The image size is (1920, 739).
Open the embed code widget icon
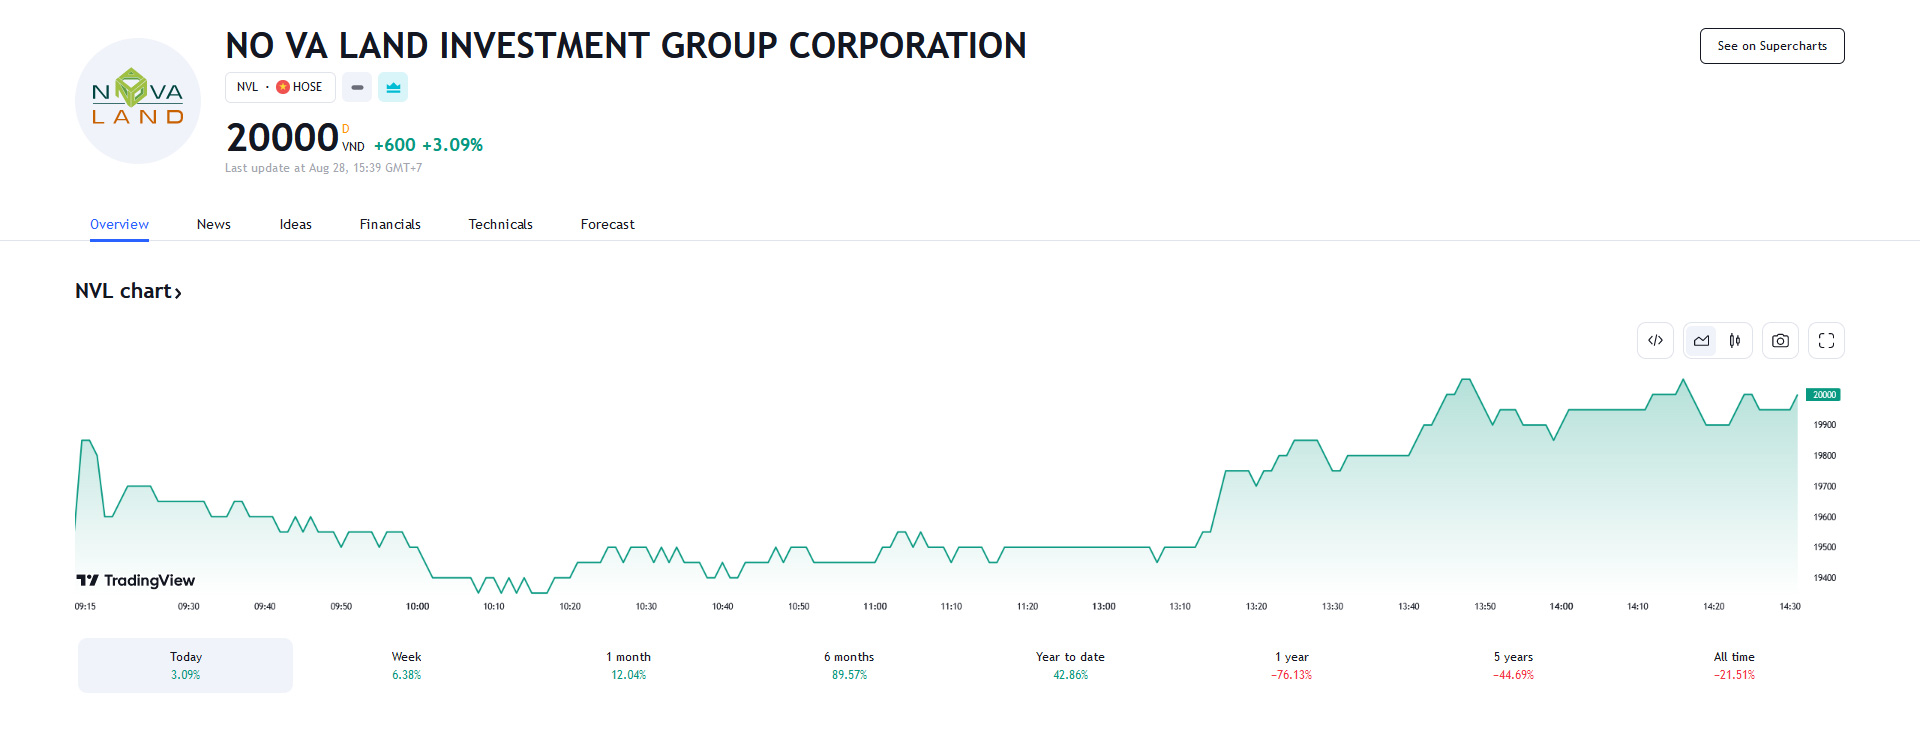click(x=1655, y=341)
